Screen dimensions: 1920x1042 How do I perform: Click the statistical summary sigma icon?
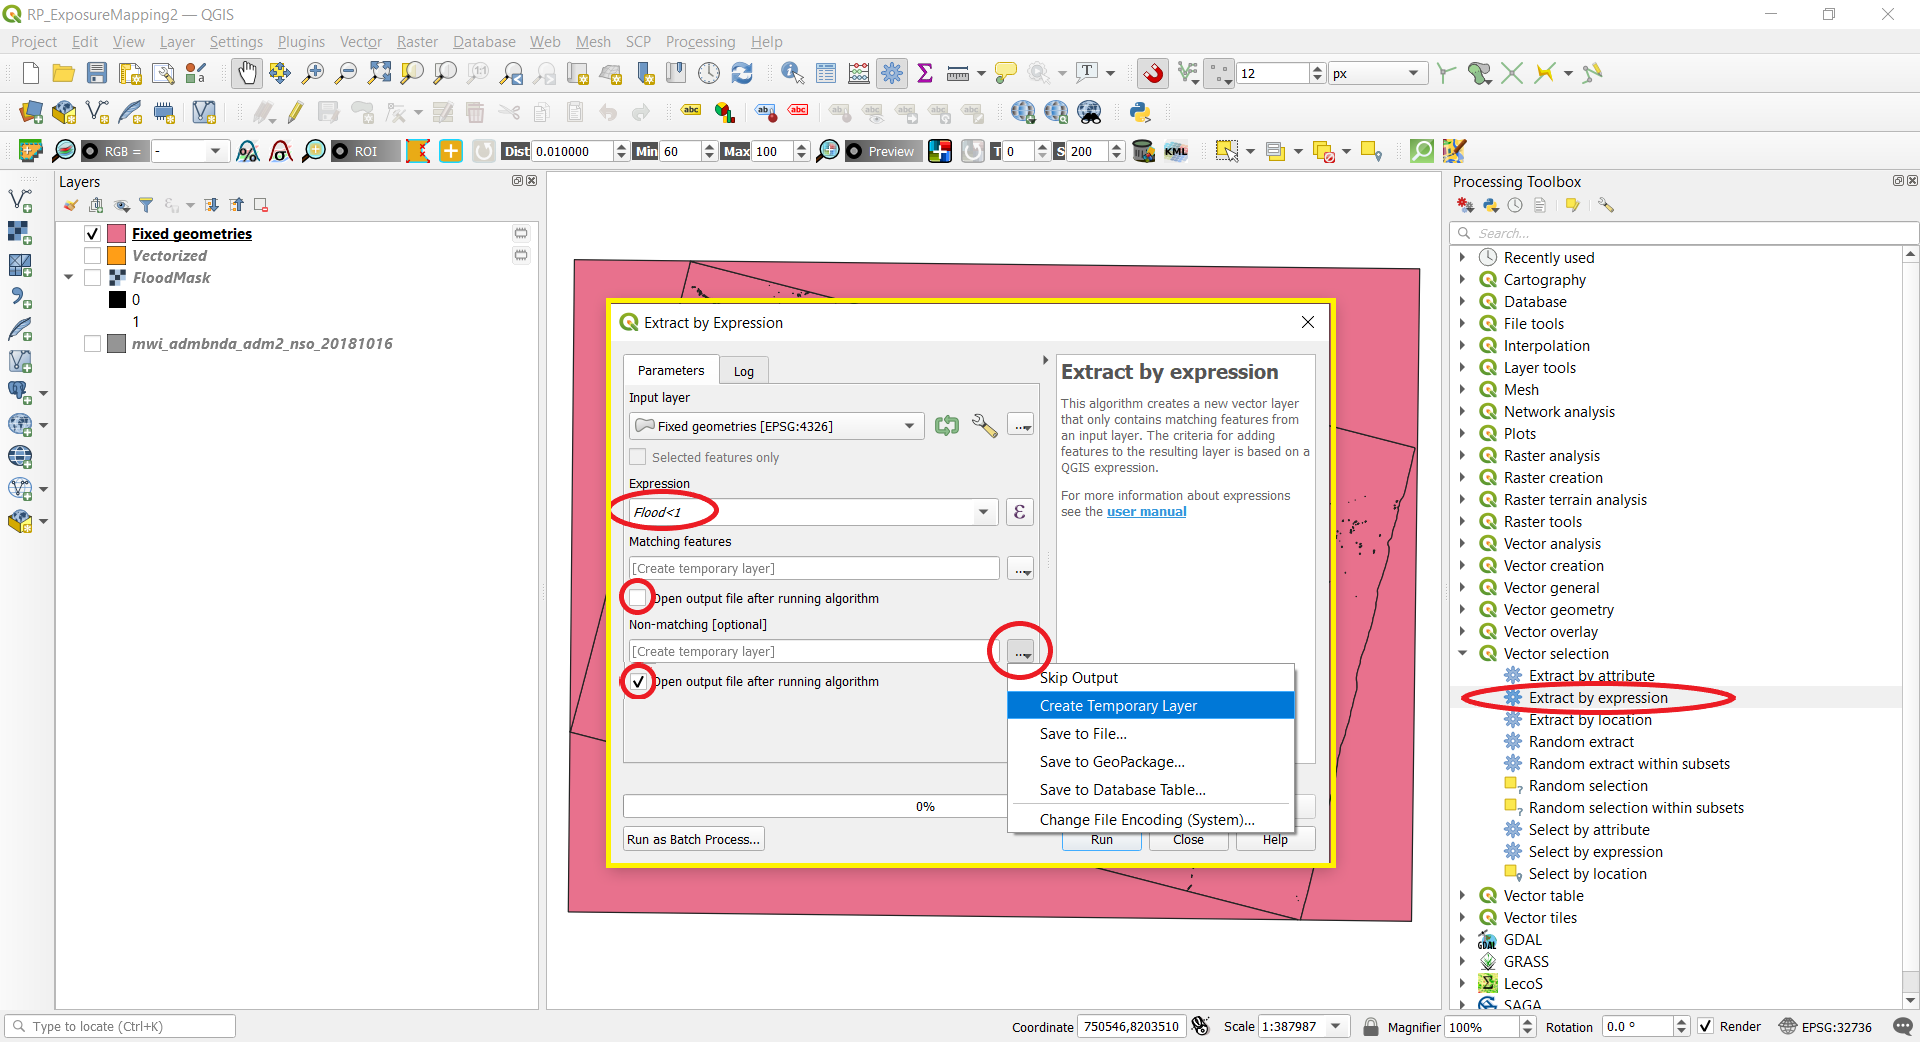(925, 73)
